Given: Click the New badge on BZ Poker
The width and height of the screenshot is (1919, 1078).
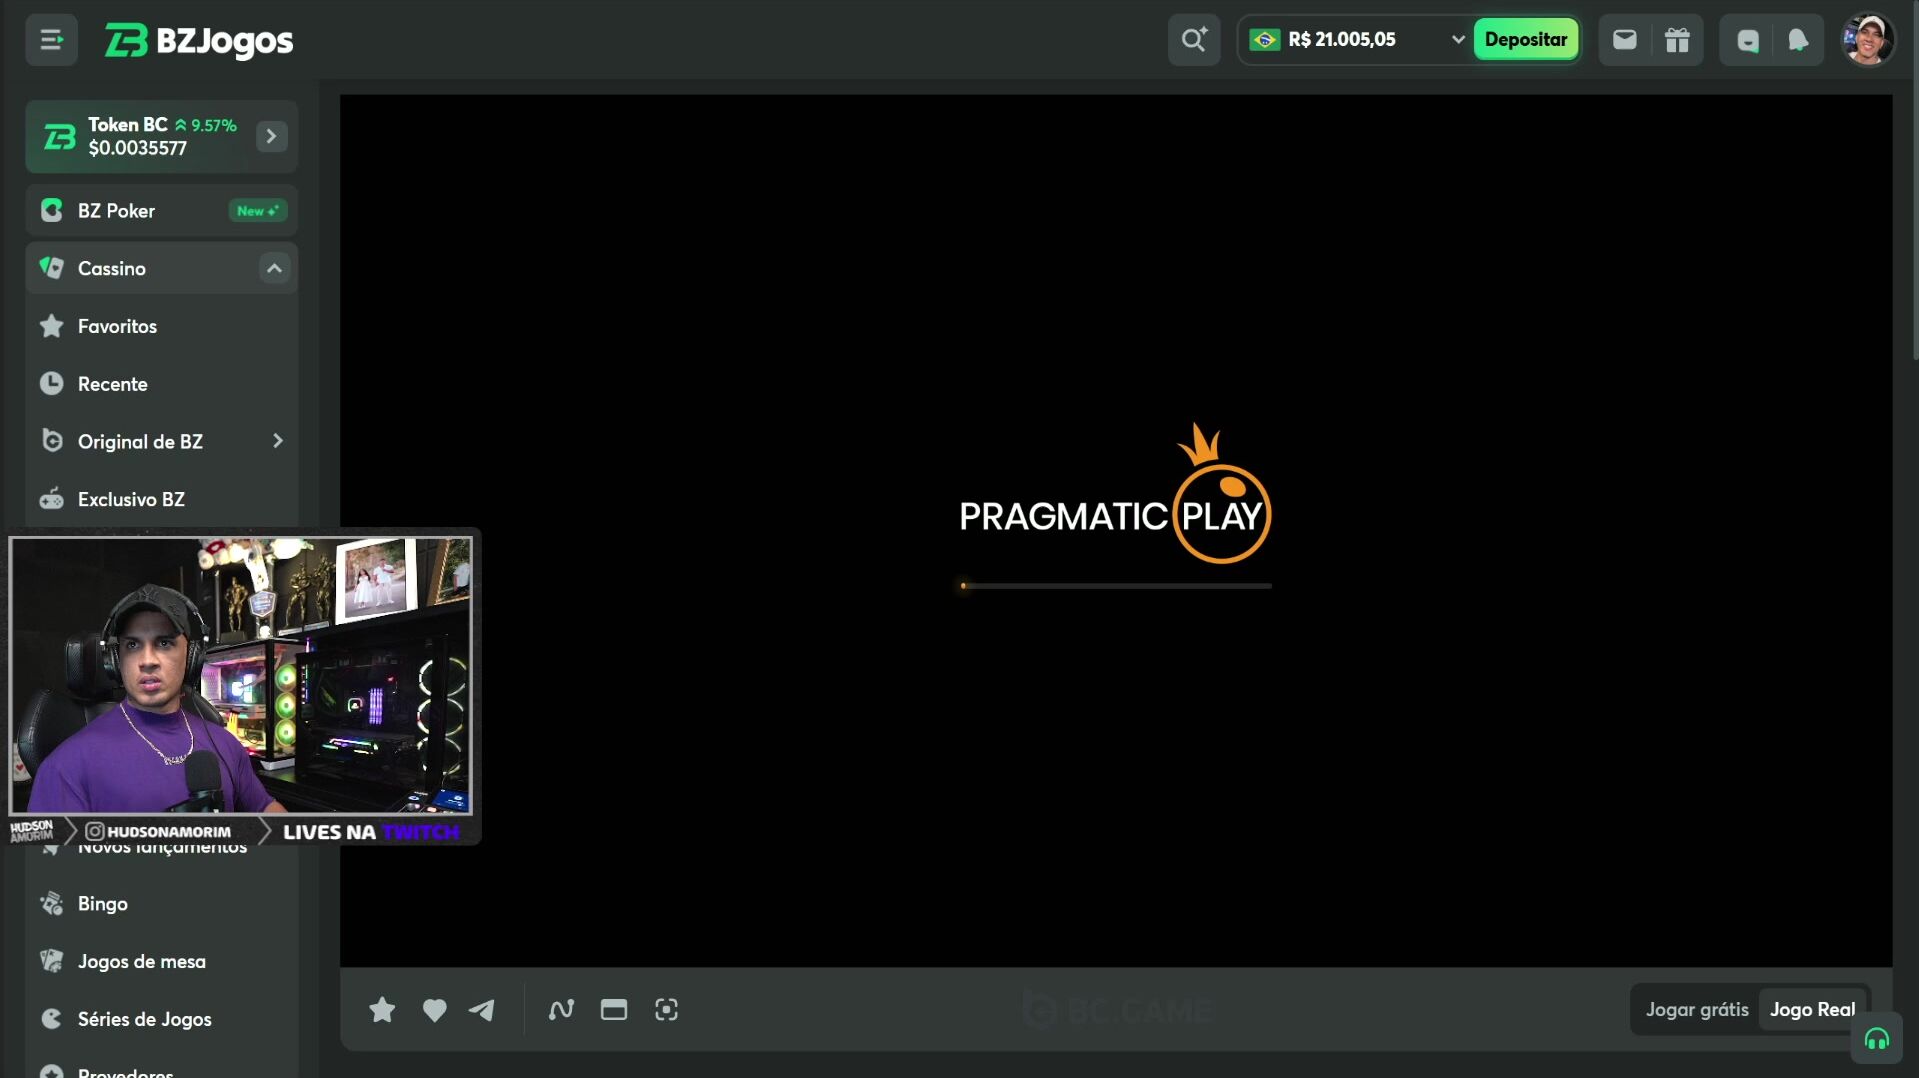Looking at the screenshot, I should click(x=257, y=211).
